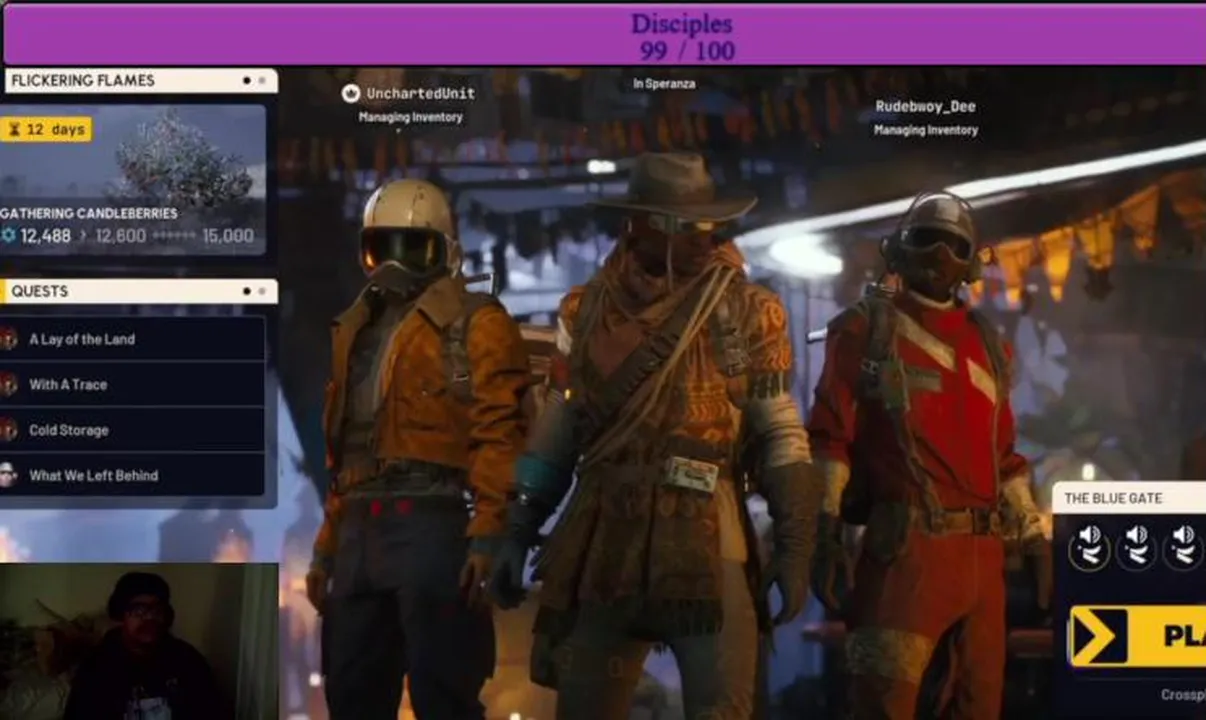Switch to second page dot in Flickering Flames
The width and height of the screenshot is (1206, 720).
(x=262, y=80)
